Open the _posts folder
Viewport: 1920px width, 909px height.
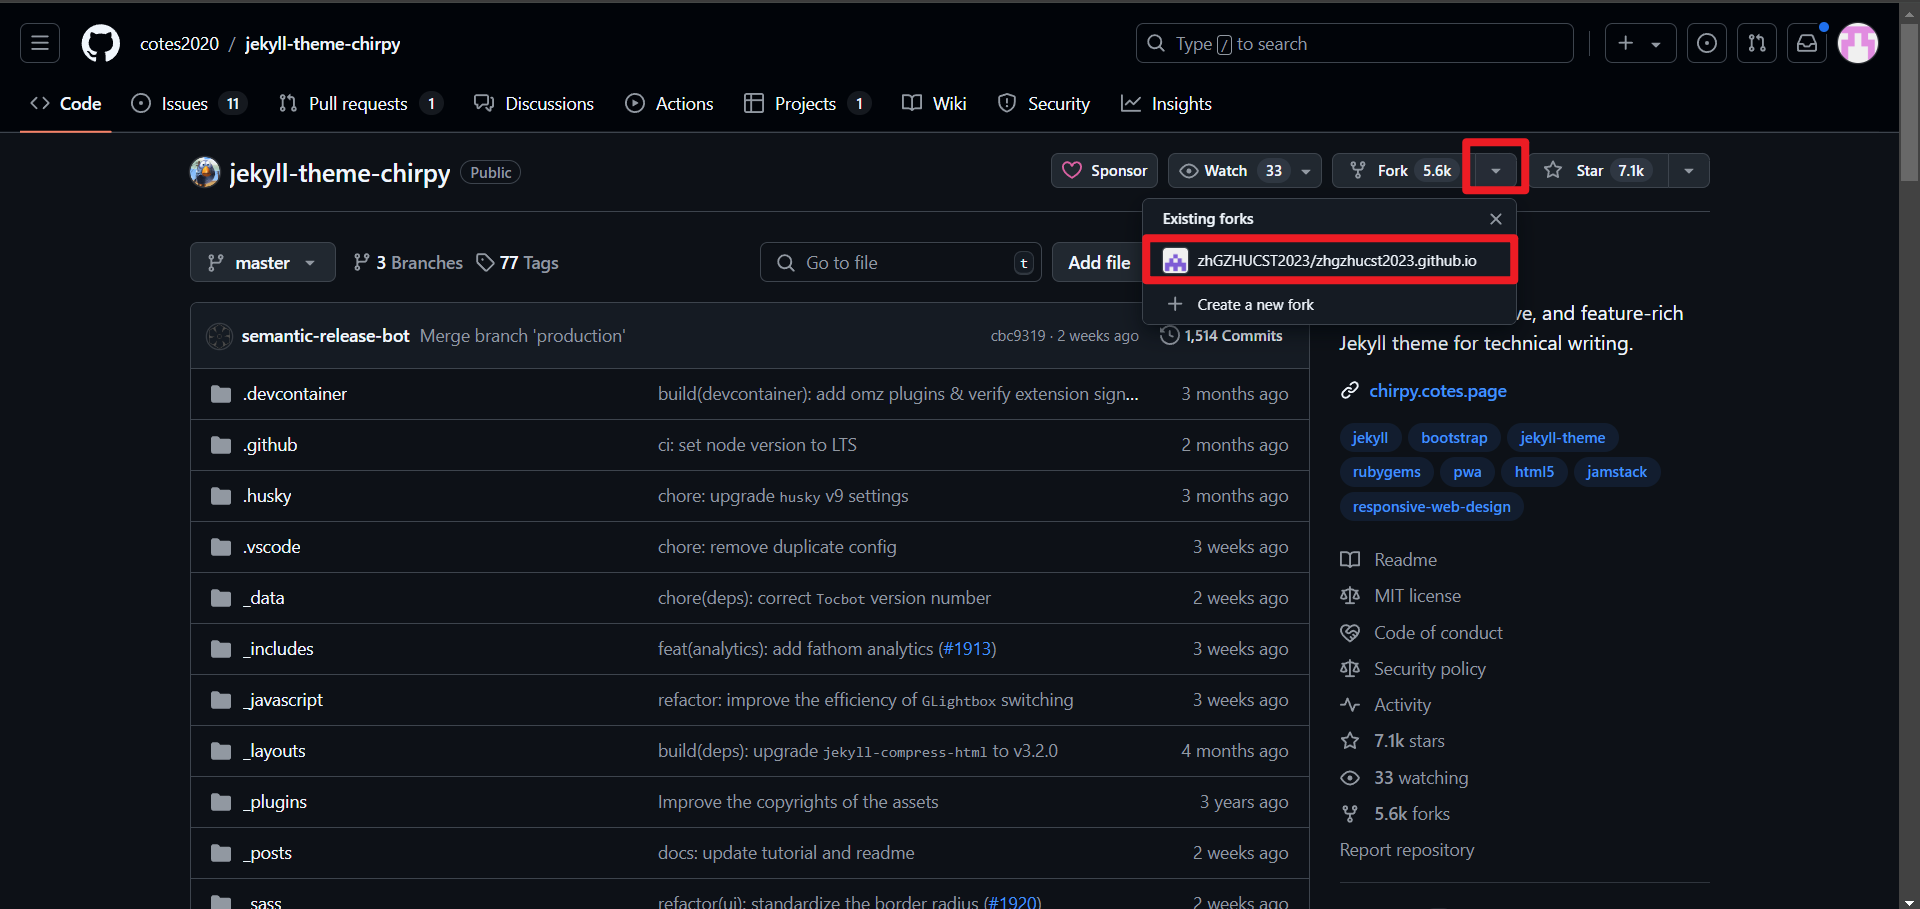pyautogui.click(x=268, y=853)
